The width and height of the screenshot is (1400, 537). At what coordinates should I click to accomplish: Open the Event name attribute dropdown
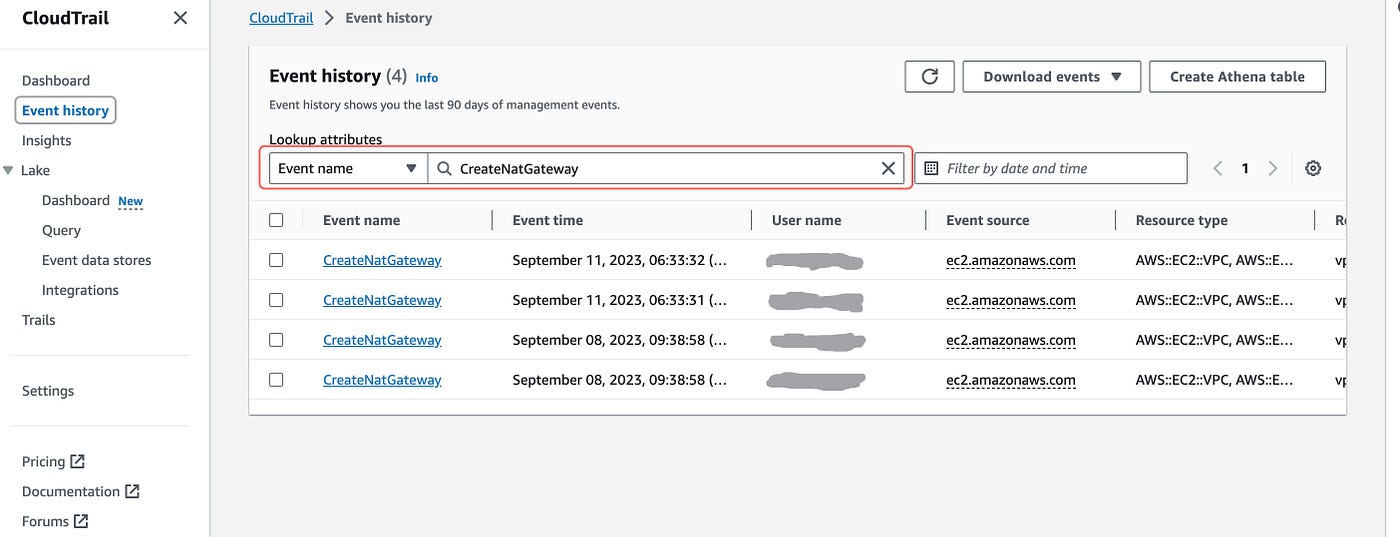coord(348,169)
